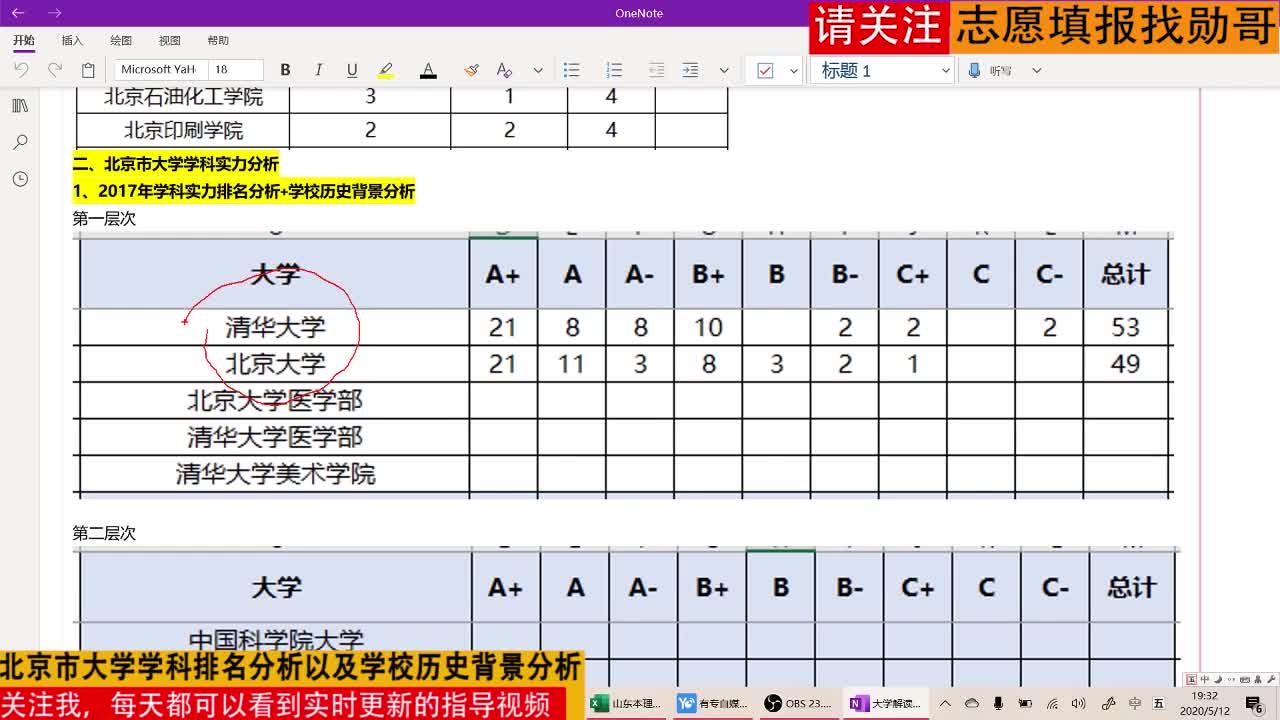1280x720 pixels.
Task: Insert a bulleted list
Action: [571, 70]
